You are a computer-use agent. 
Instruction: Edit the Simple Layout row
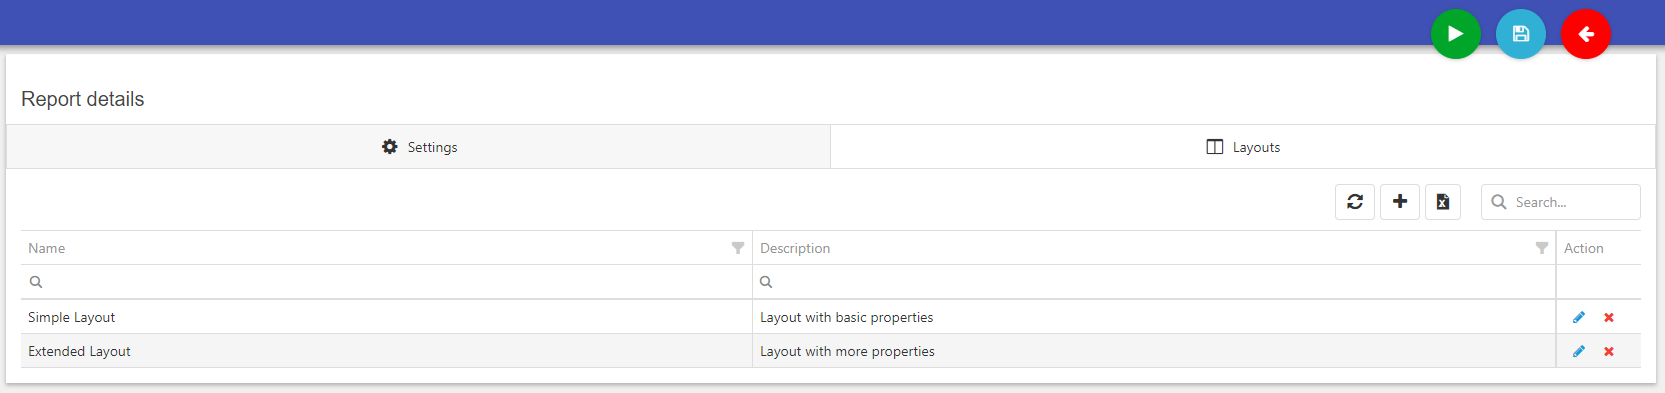(x=1579, y=317)
